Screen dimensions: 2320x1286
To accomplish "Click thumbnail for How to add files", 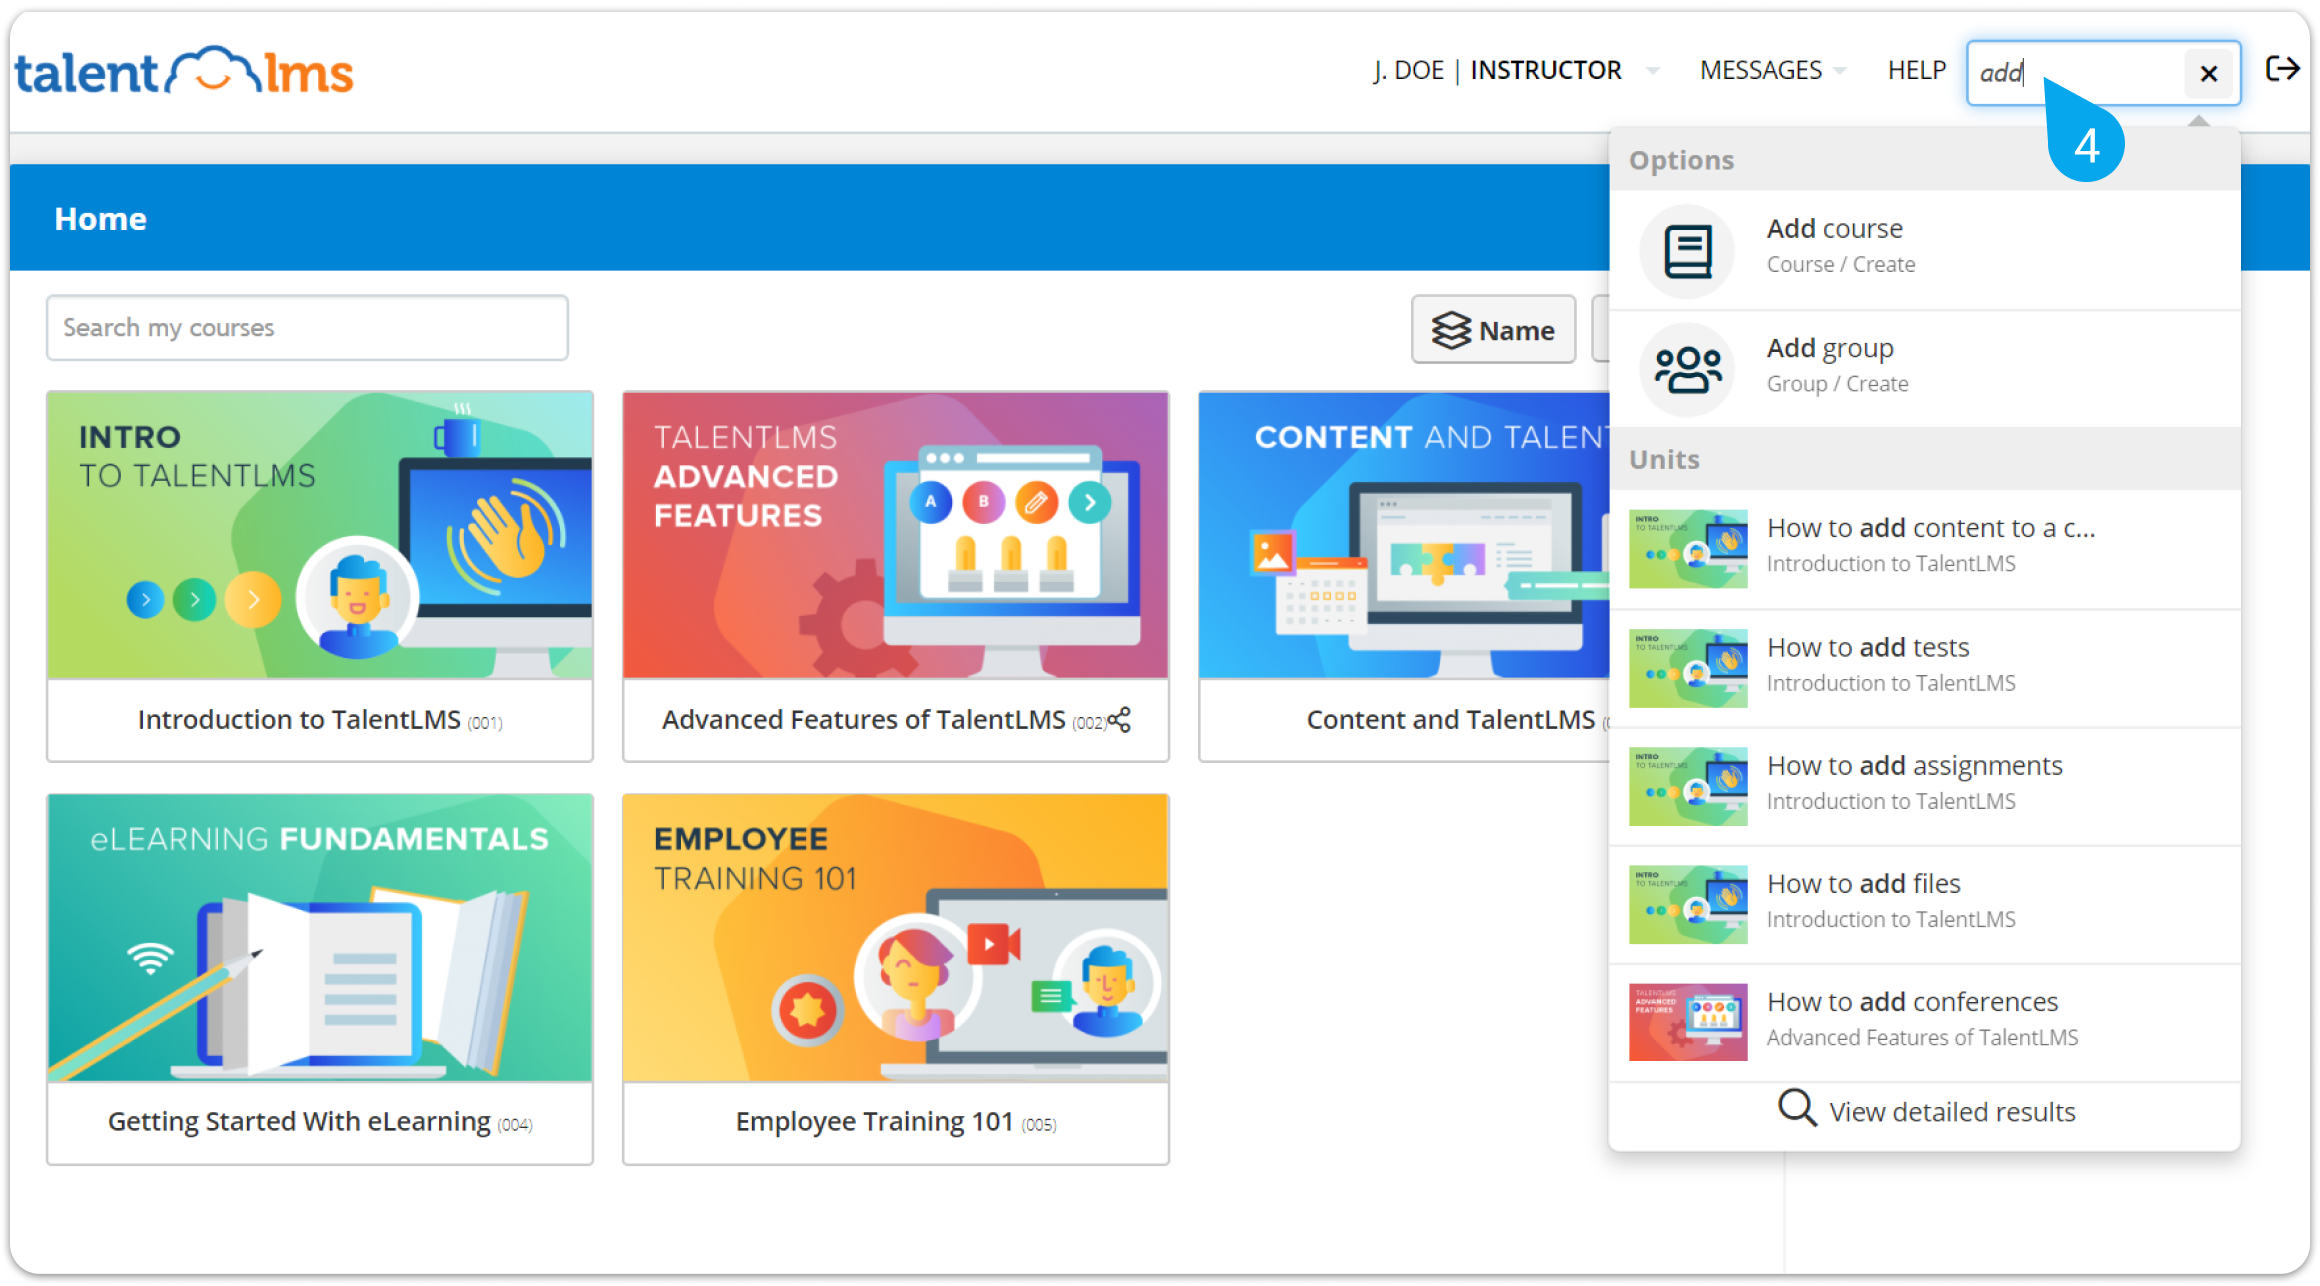I will tap(1688, 904).
